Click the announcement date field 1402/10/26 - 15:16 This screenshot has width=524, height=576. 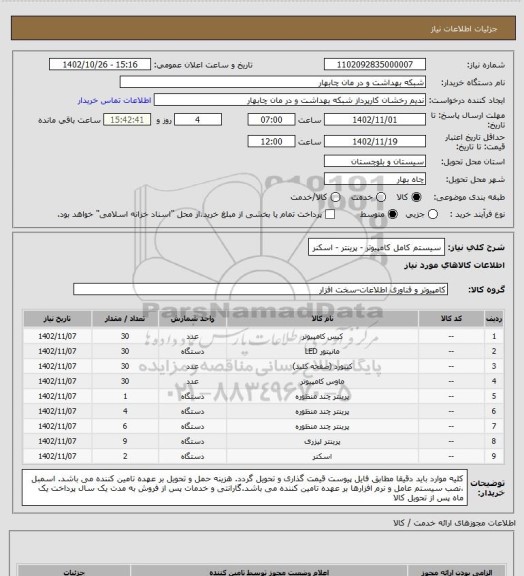[100, 65]
